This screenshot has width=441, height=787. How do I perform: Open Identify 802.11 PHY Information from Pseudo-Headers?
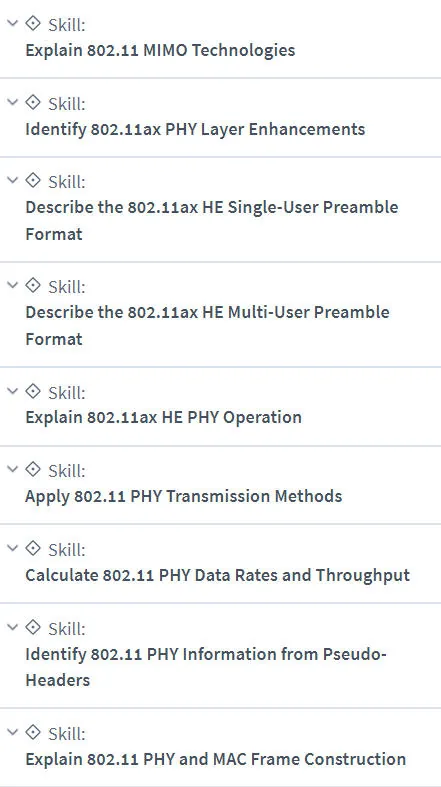tap(206, 667)
